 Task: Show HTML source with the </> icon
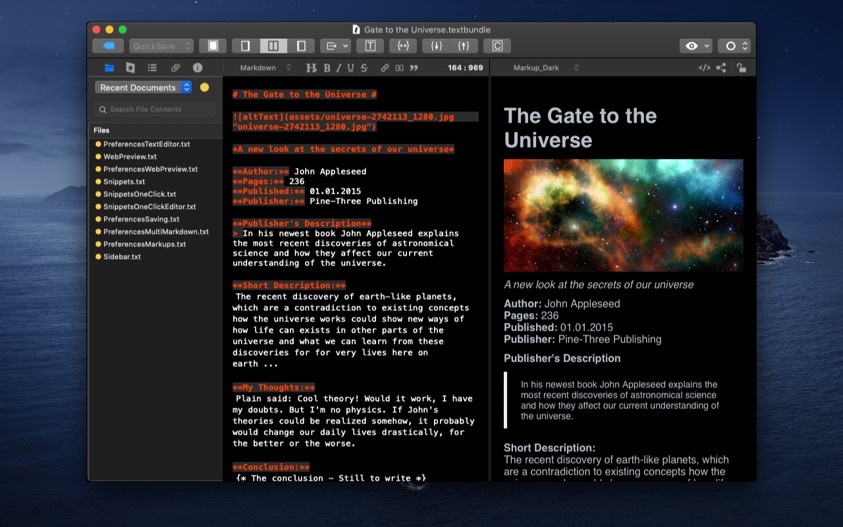(x=704, y=68)
